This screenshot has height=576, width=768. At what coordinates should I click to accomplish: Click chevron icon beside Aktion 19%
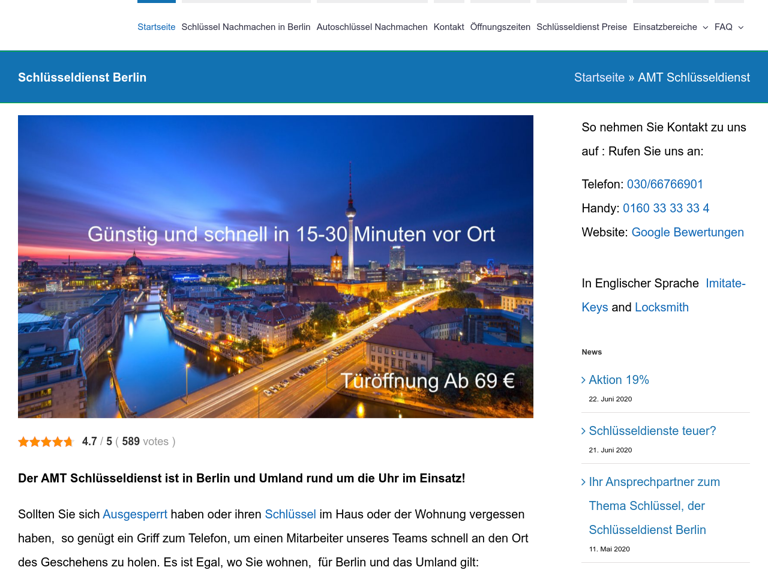coord(584,380)
